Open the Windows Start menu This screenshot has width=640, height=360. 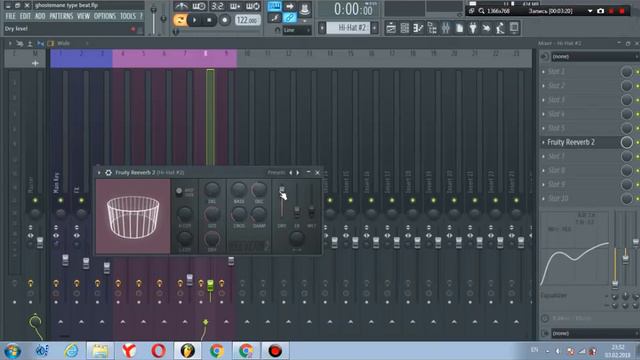tap(12, 351)
